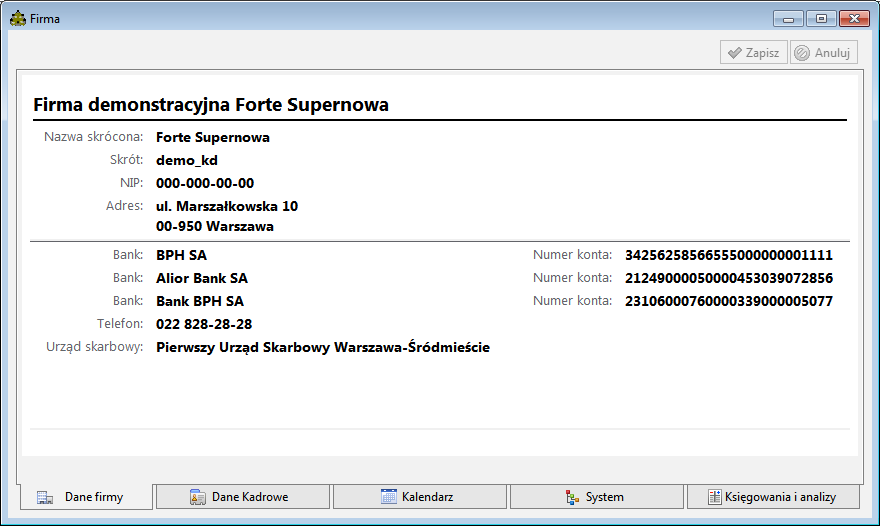Switch to the System tab

pyautogui.click(x=597, y=497)
